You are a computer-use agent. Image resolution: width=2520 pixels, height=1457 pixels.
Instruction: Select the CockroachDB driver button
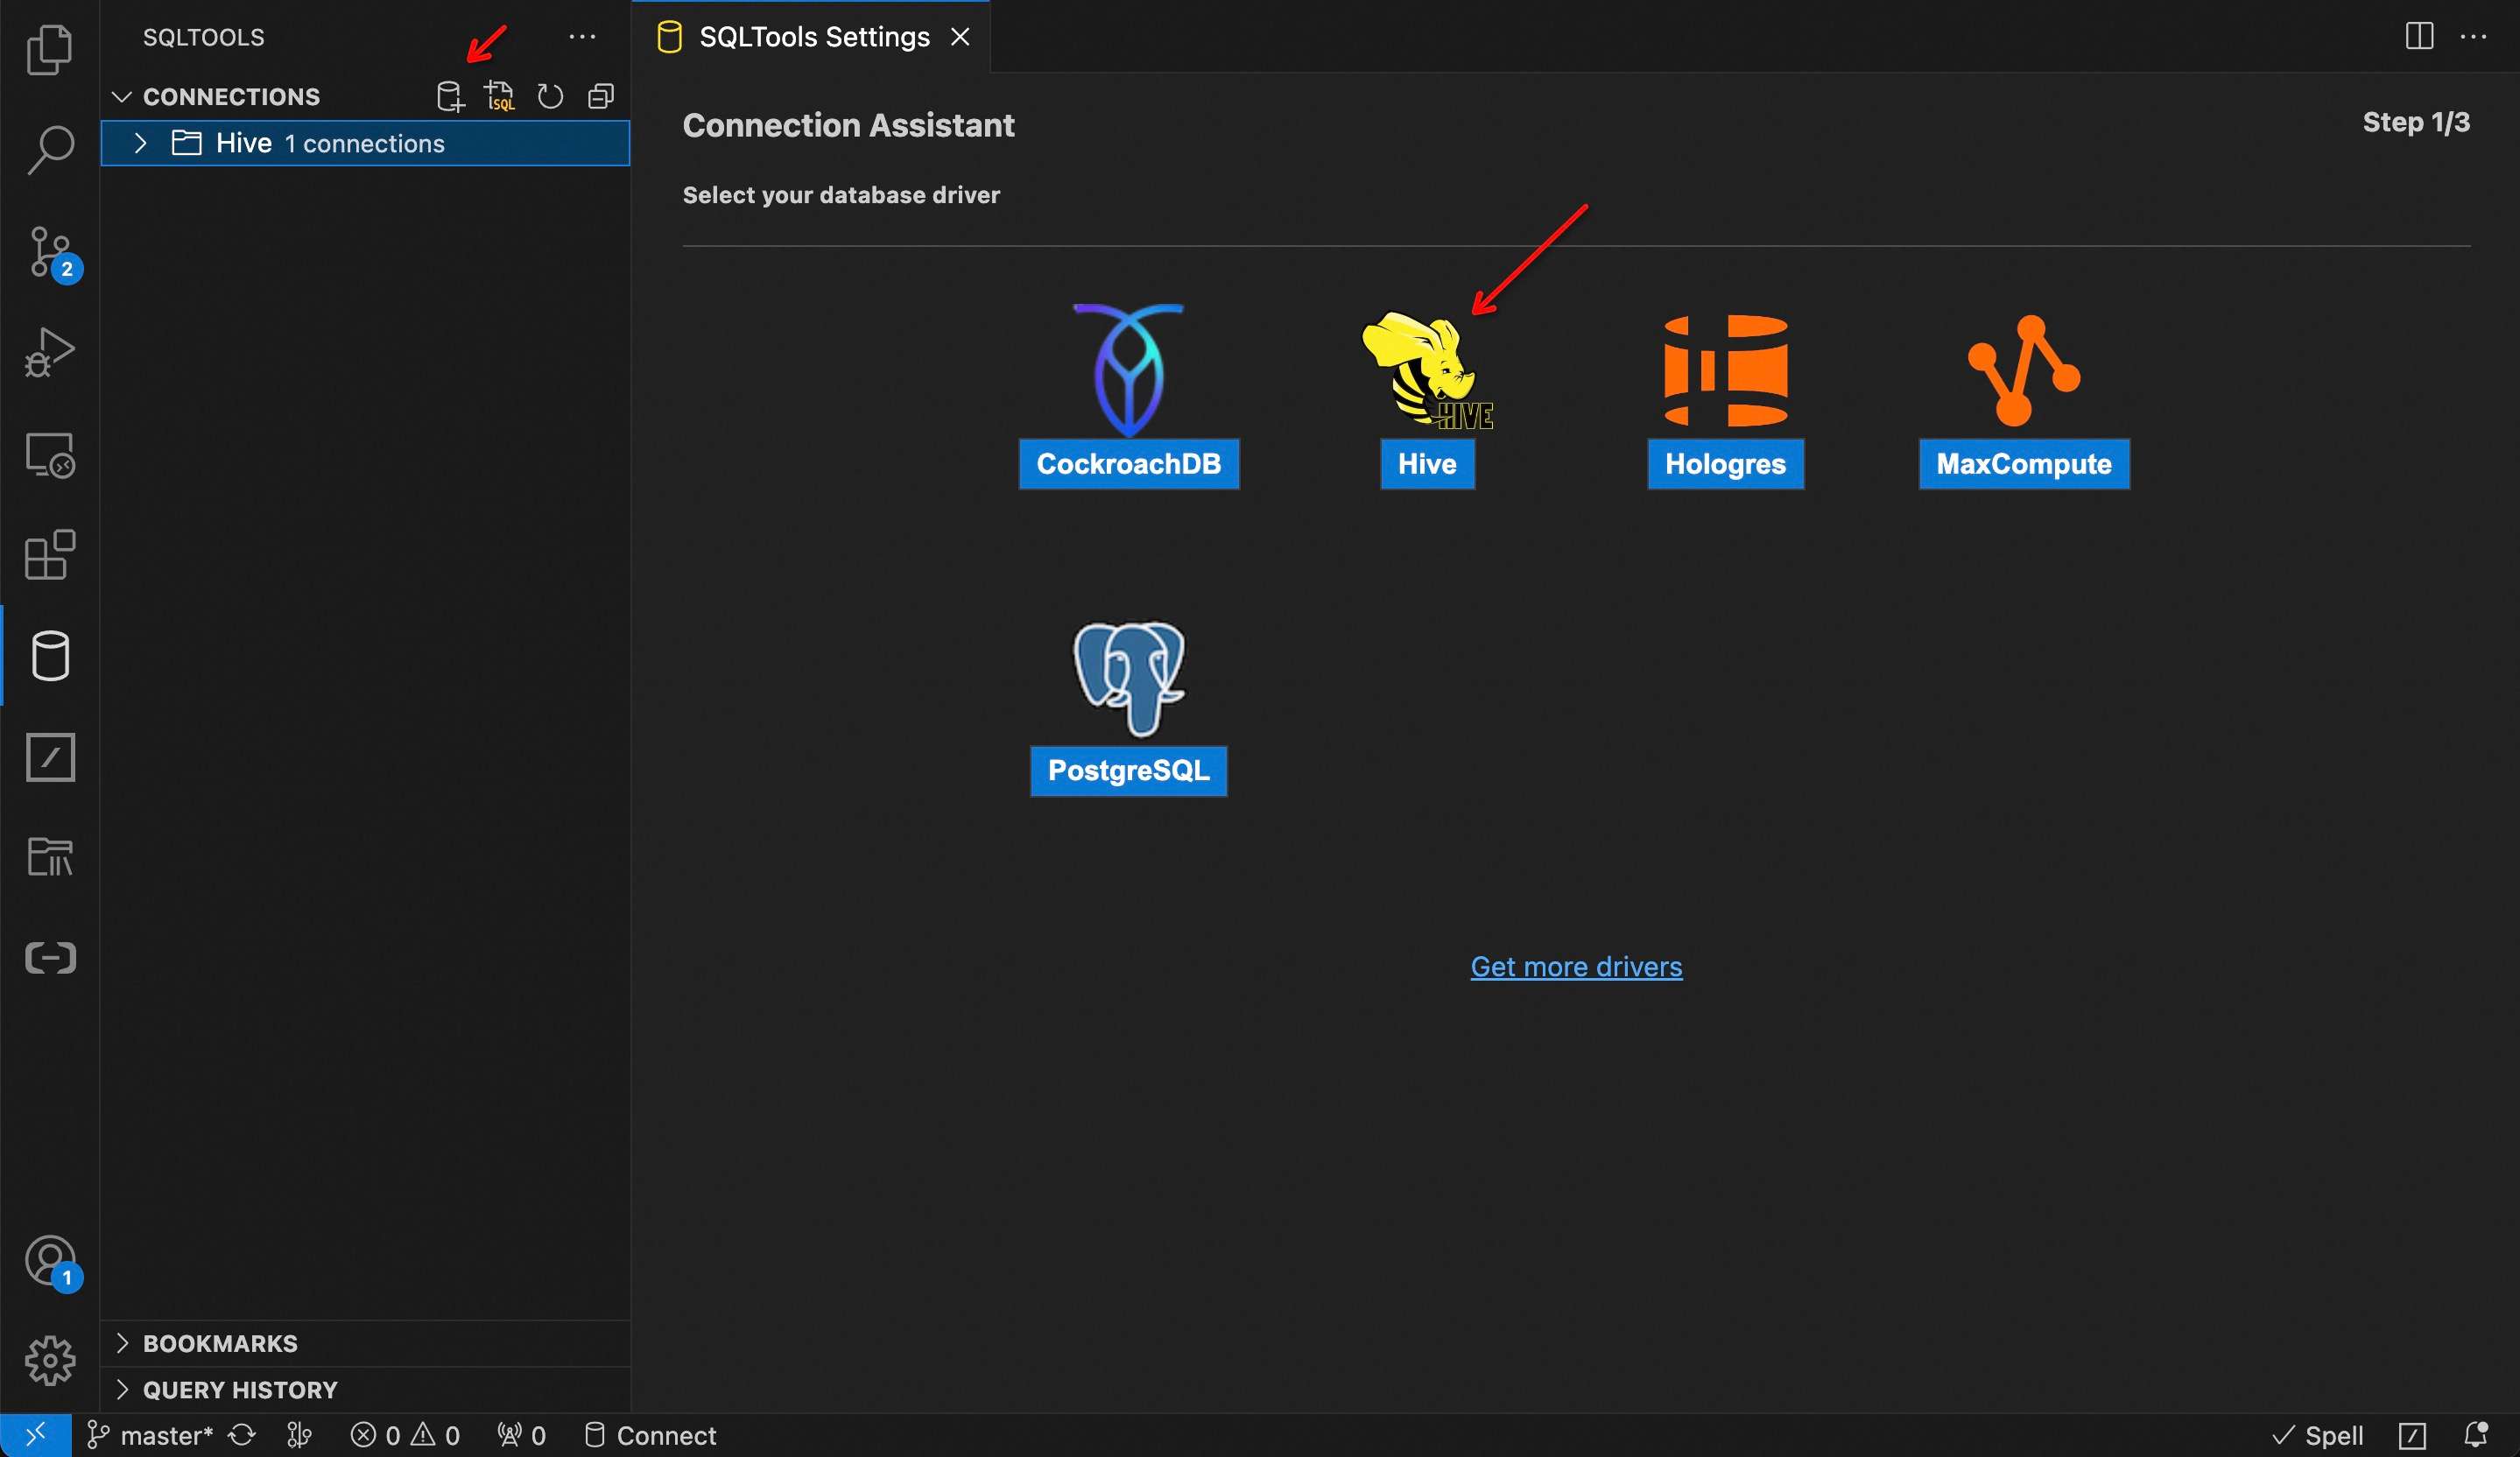click(x=1128, y=464)
